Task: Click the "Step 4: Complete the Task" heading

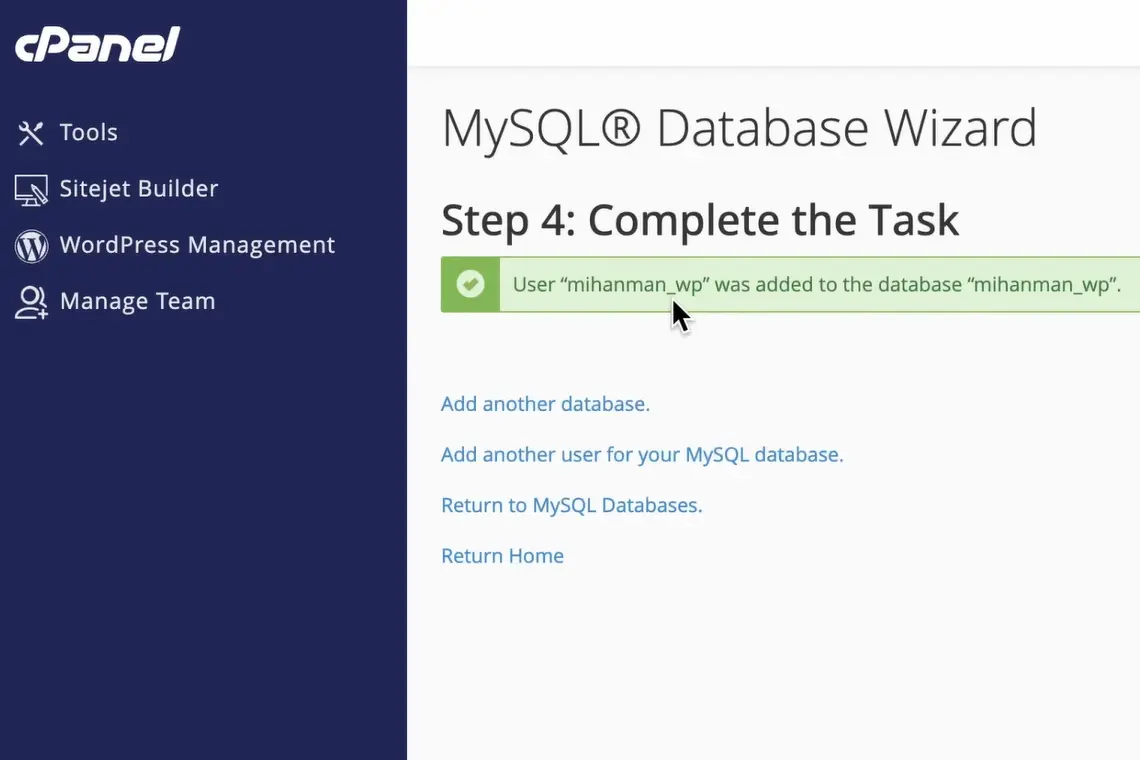Action: pos(700,221)
